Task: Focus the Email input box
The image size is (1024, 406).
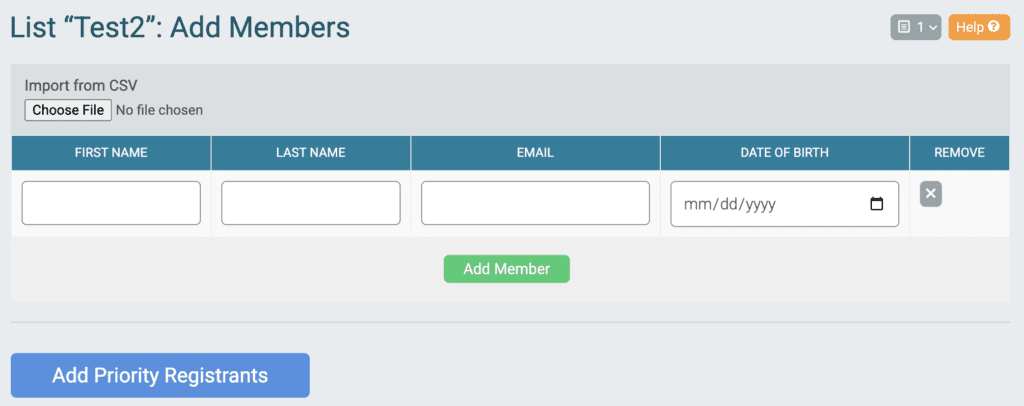Action: pos(536,203)
